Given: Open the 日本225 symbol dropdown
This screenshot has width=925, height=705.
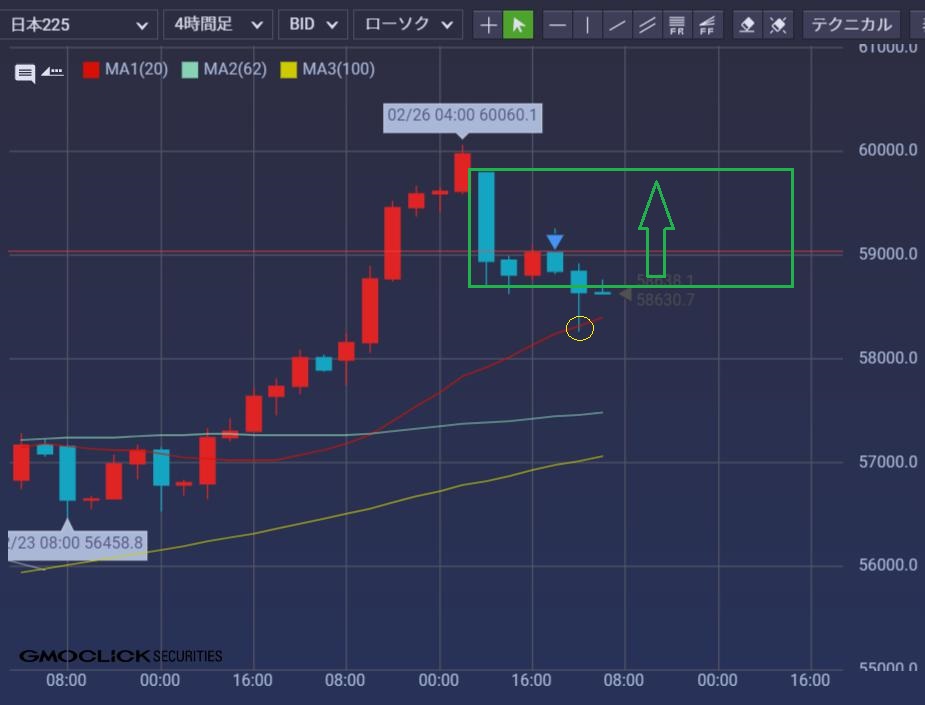Looking at the screenshot, I should pos(79,24).
